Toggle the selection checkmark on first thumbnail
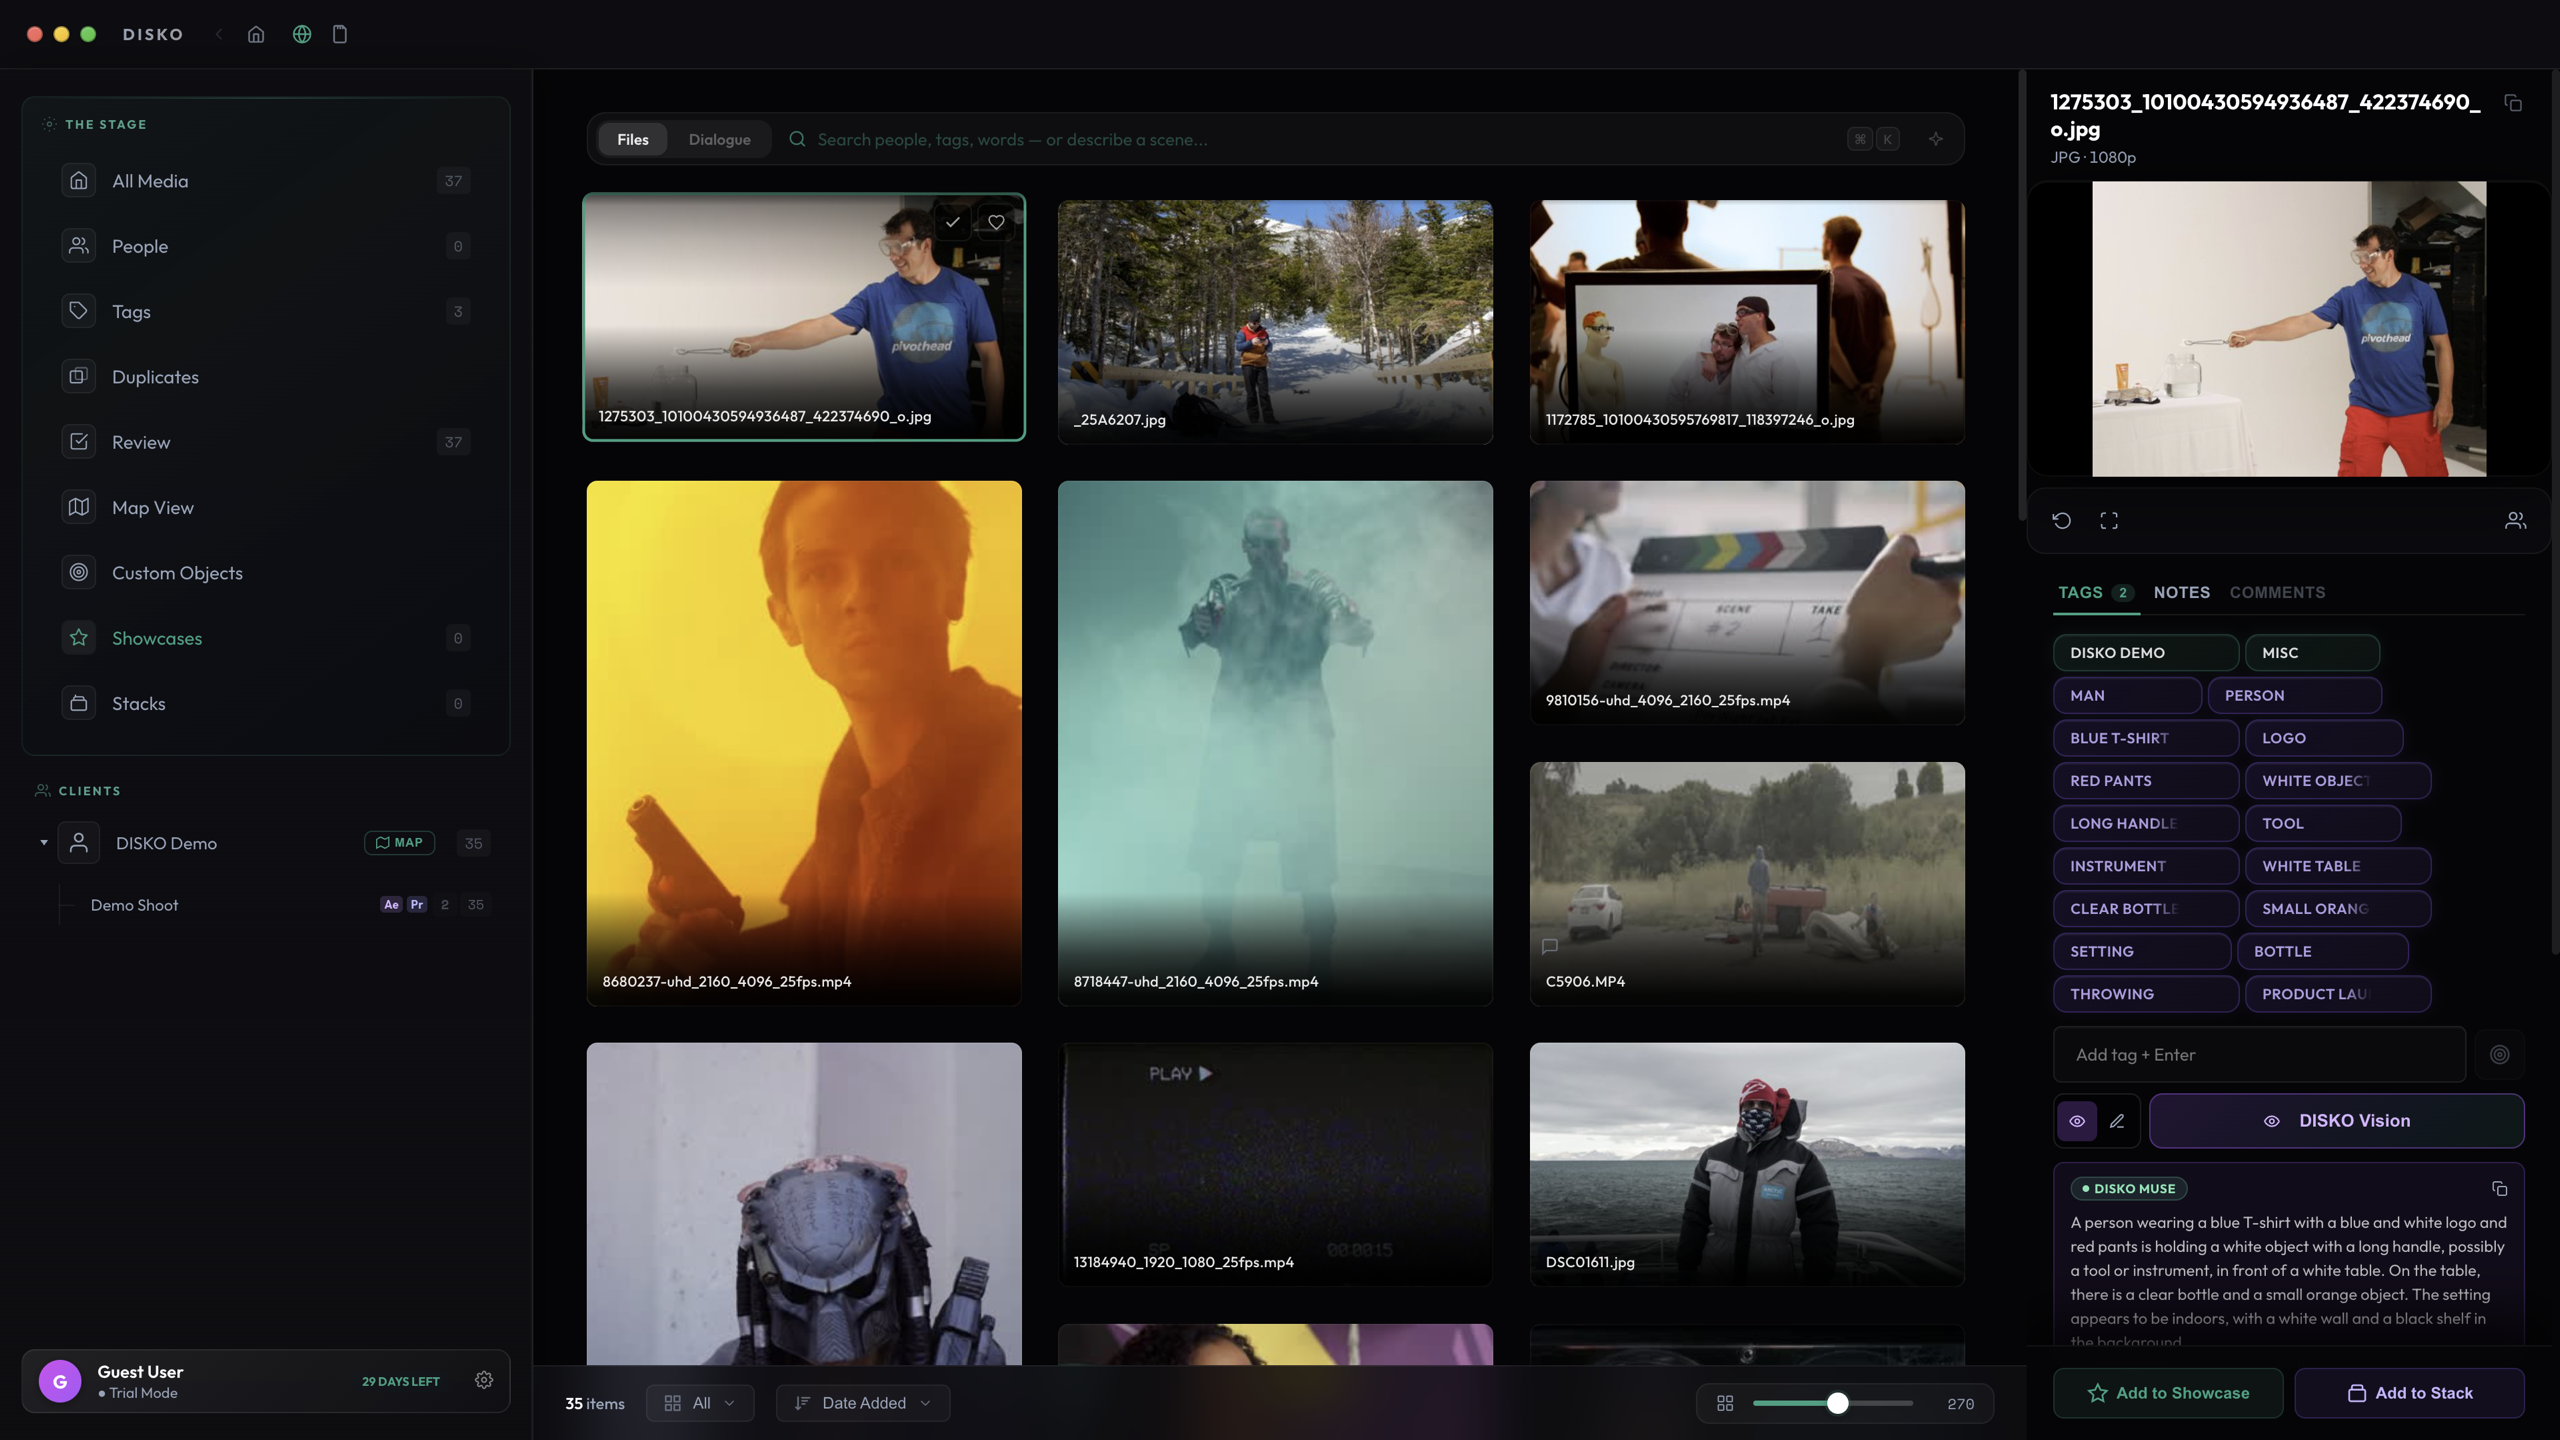This screenshot has width=2560, height=1440. click(952, 222)
